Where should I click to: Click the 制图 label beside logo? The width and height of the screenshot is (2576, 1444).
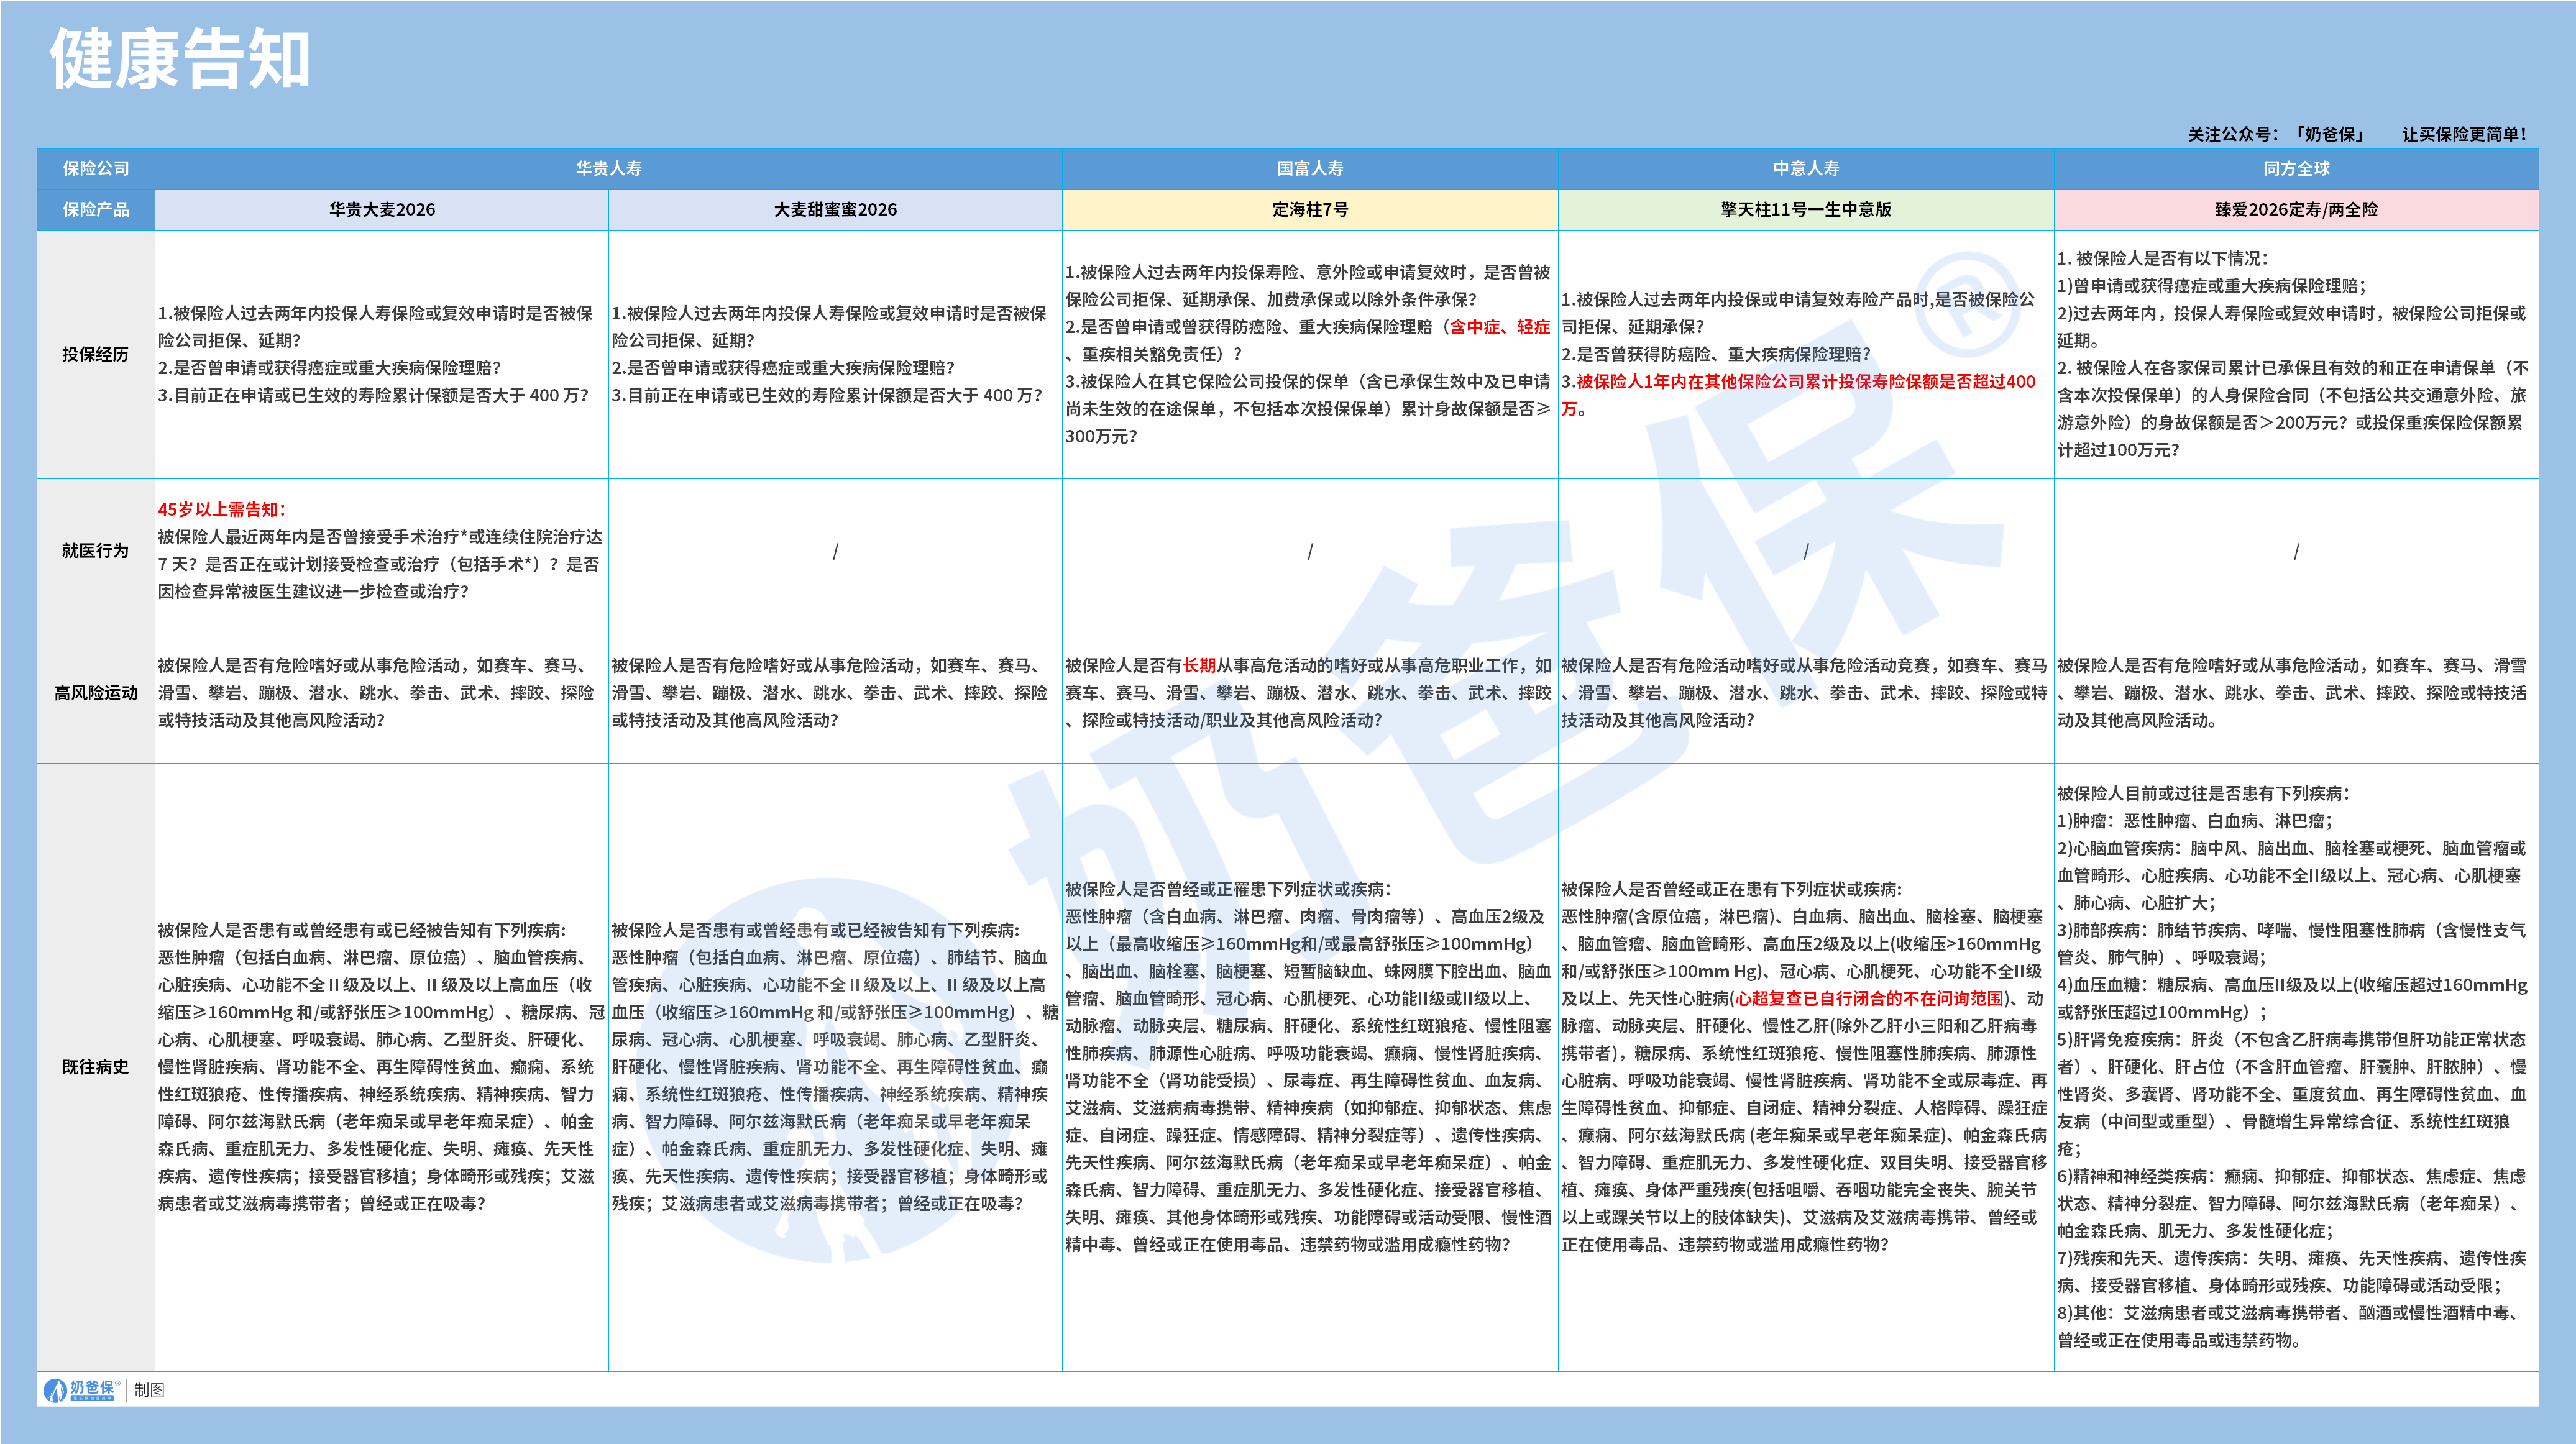coord(149,1389)
